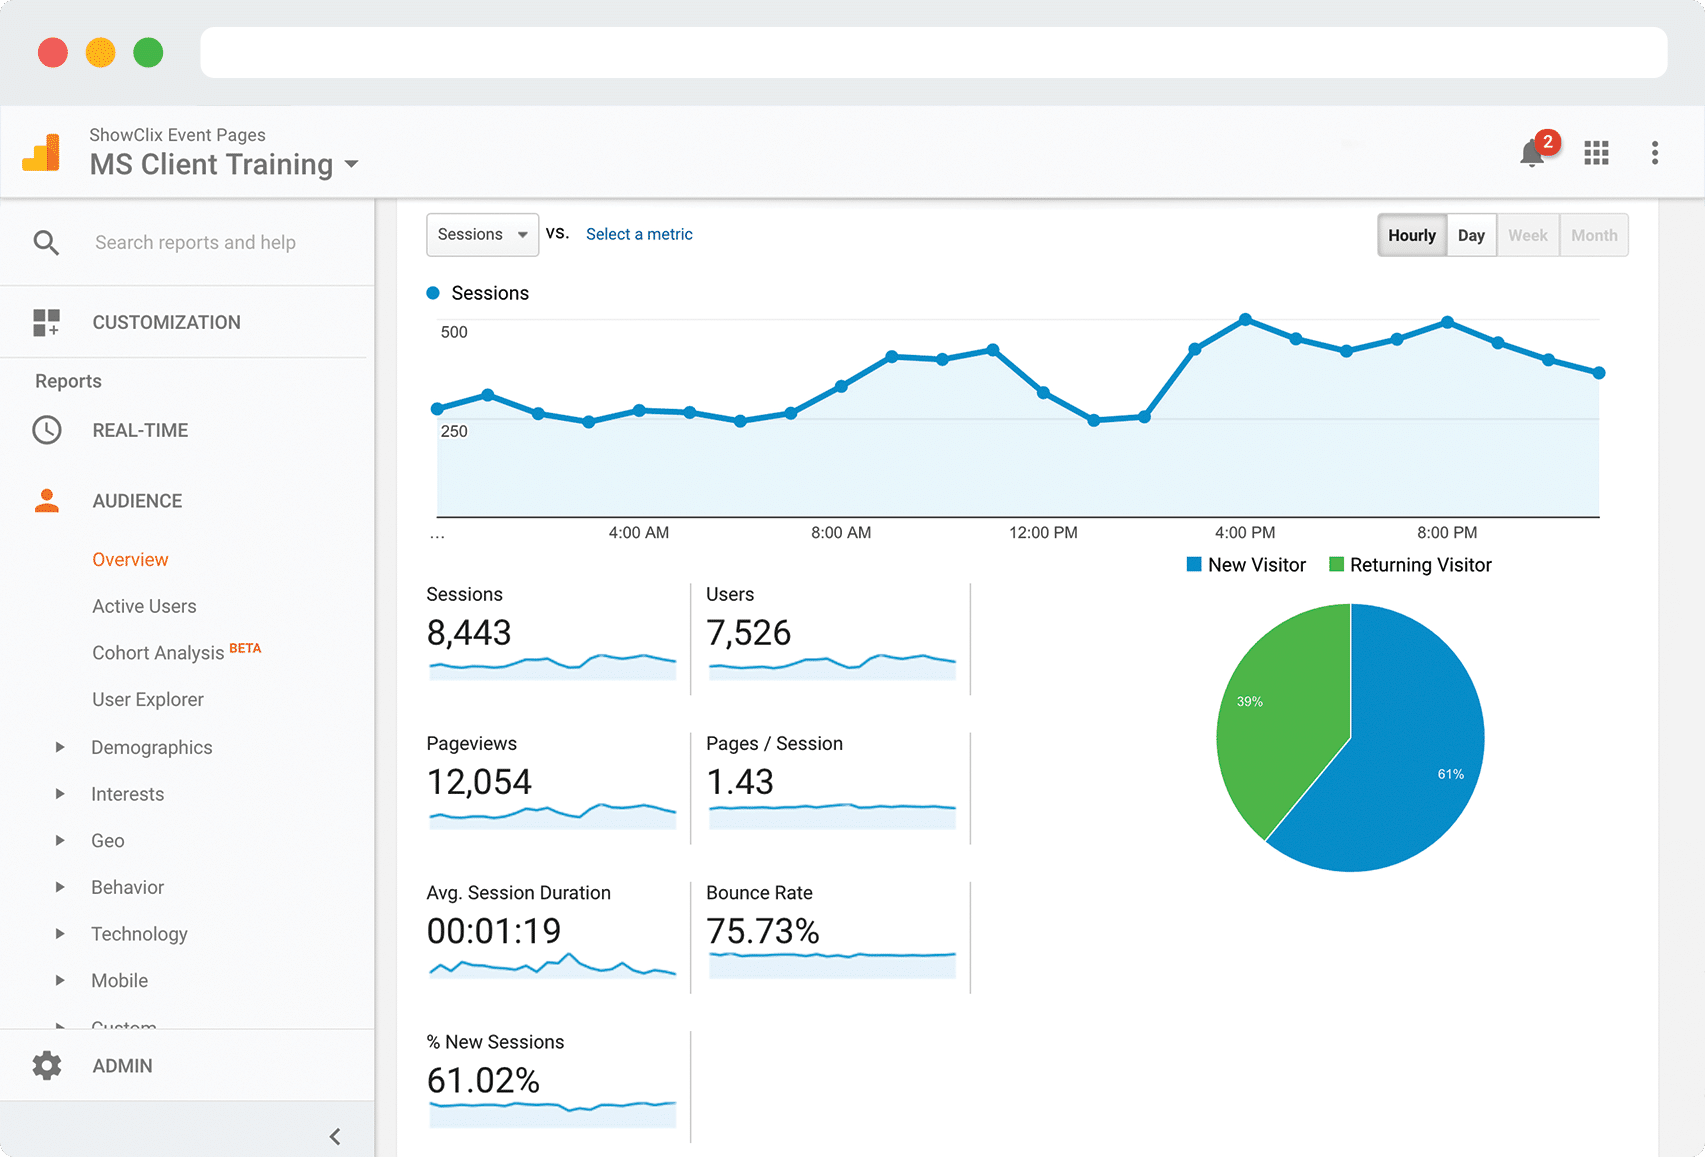Click the 8:00 AM axis label

pos(841,532)
